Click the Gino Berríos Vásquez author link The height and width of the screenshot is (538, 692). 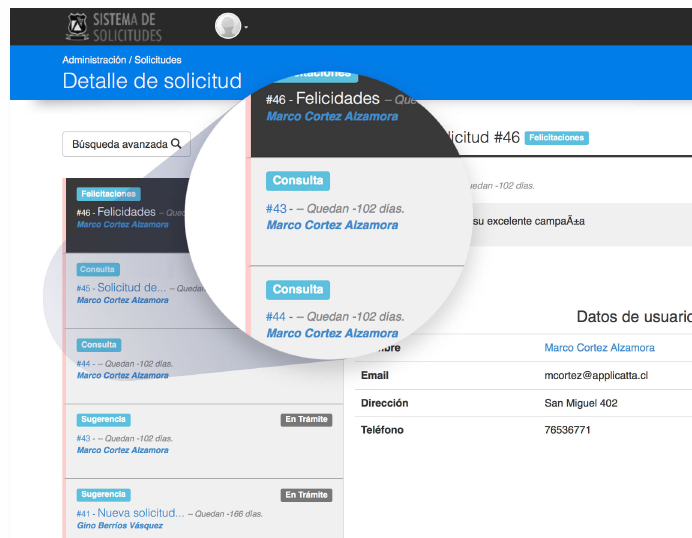click(x=120, y=525)
